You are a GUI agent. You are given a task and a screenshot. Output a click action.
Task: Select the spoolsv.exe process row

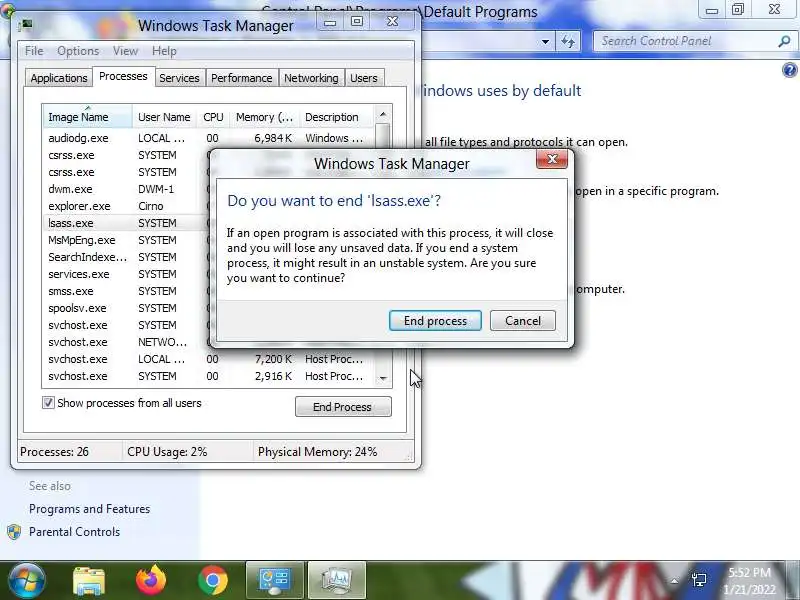point(126,308)
